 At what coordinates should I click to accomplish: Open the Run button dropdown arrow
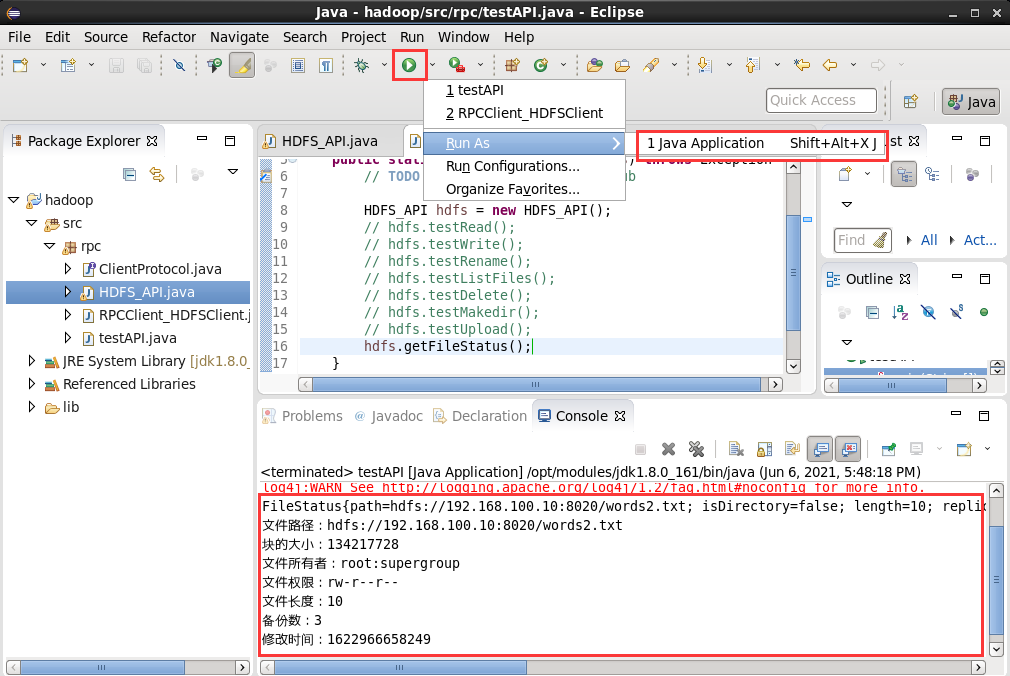(432, 64)
